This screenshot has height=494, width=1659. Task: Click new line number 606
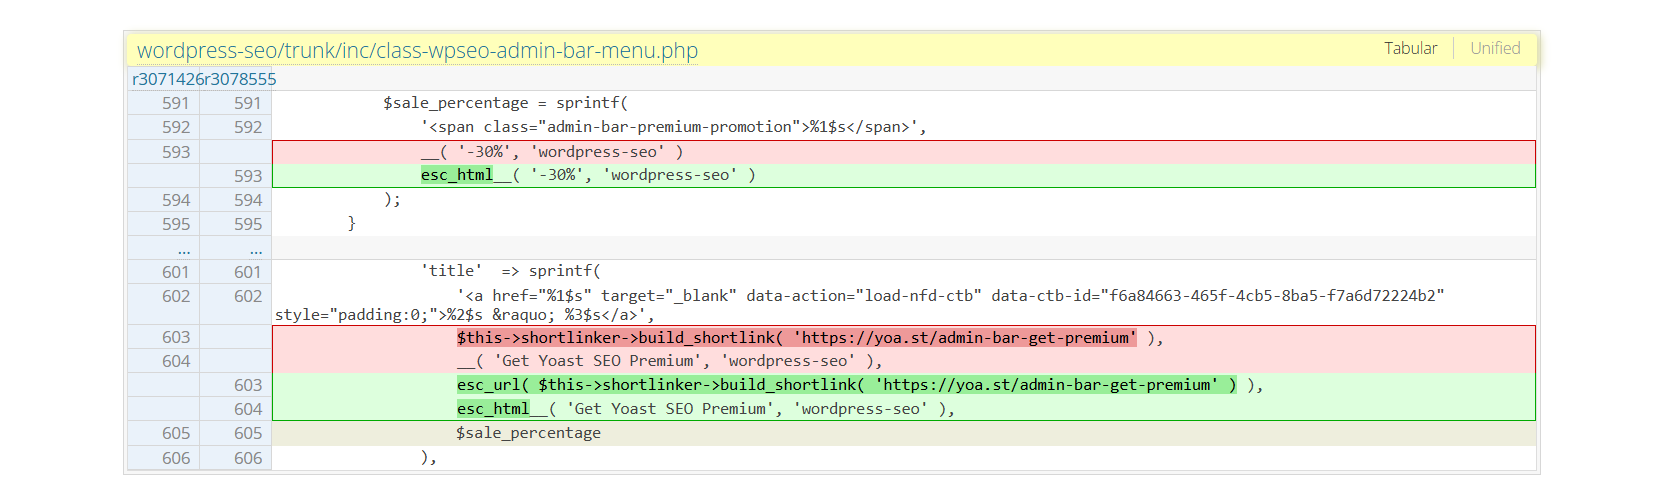point(247,458)
